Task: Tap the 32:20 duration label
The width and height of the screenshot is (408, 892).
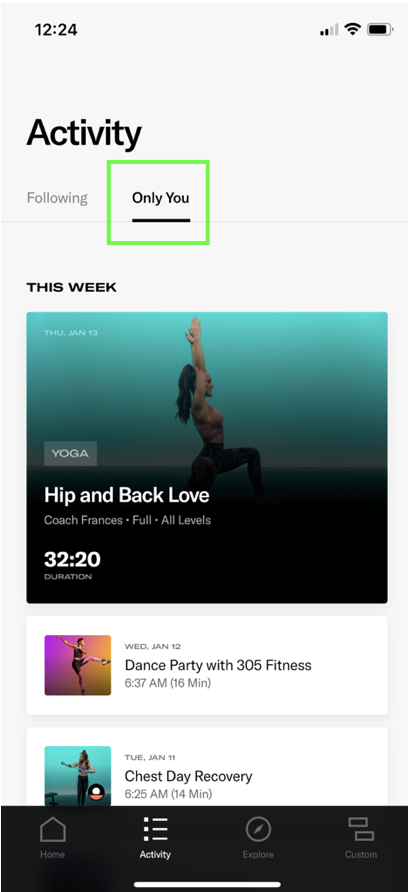Action: point(72,560)
